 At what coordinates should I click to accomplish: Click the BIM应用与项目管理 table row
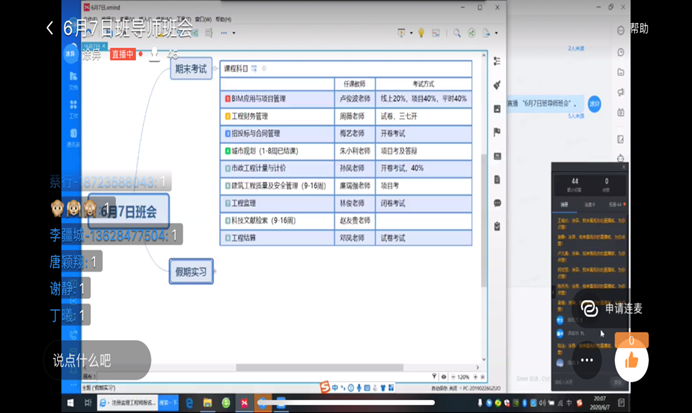pyautogui.click(x=275, y=99)
